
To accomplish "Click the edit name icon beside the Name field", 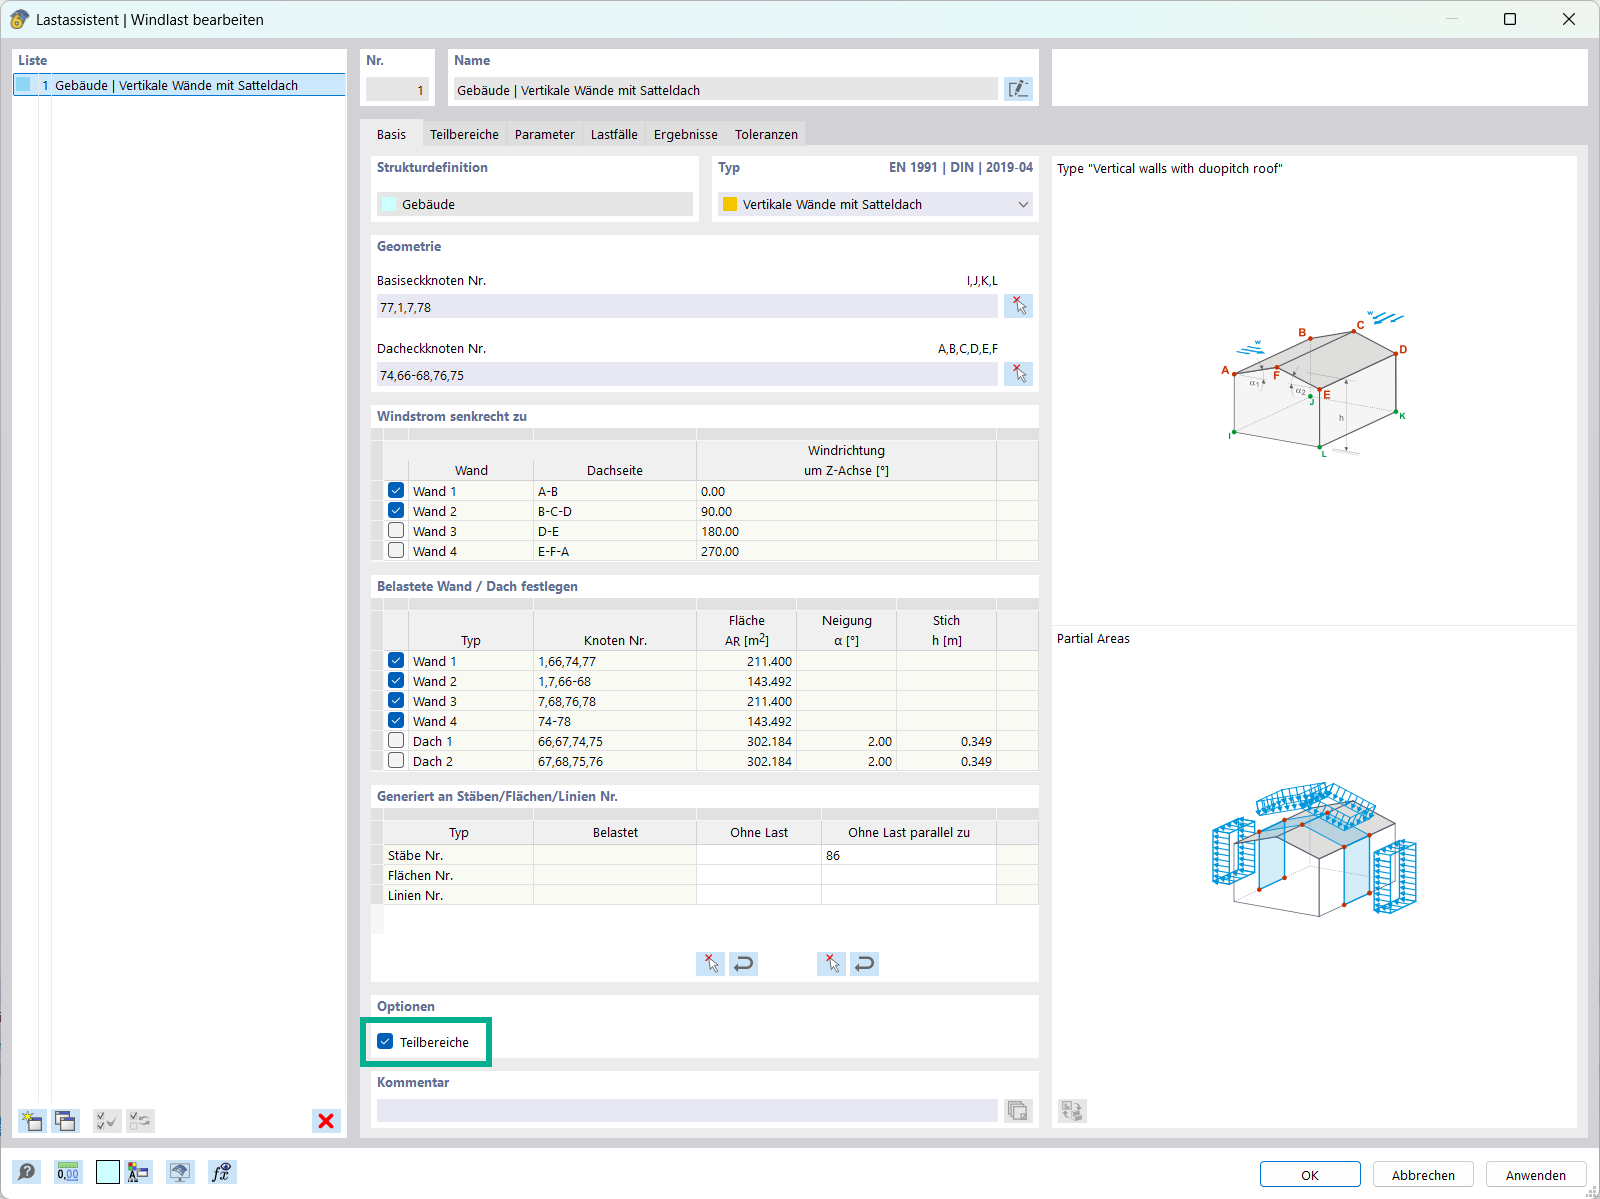I will (x=1018, y=89).
